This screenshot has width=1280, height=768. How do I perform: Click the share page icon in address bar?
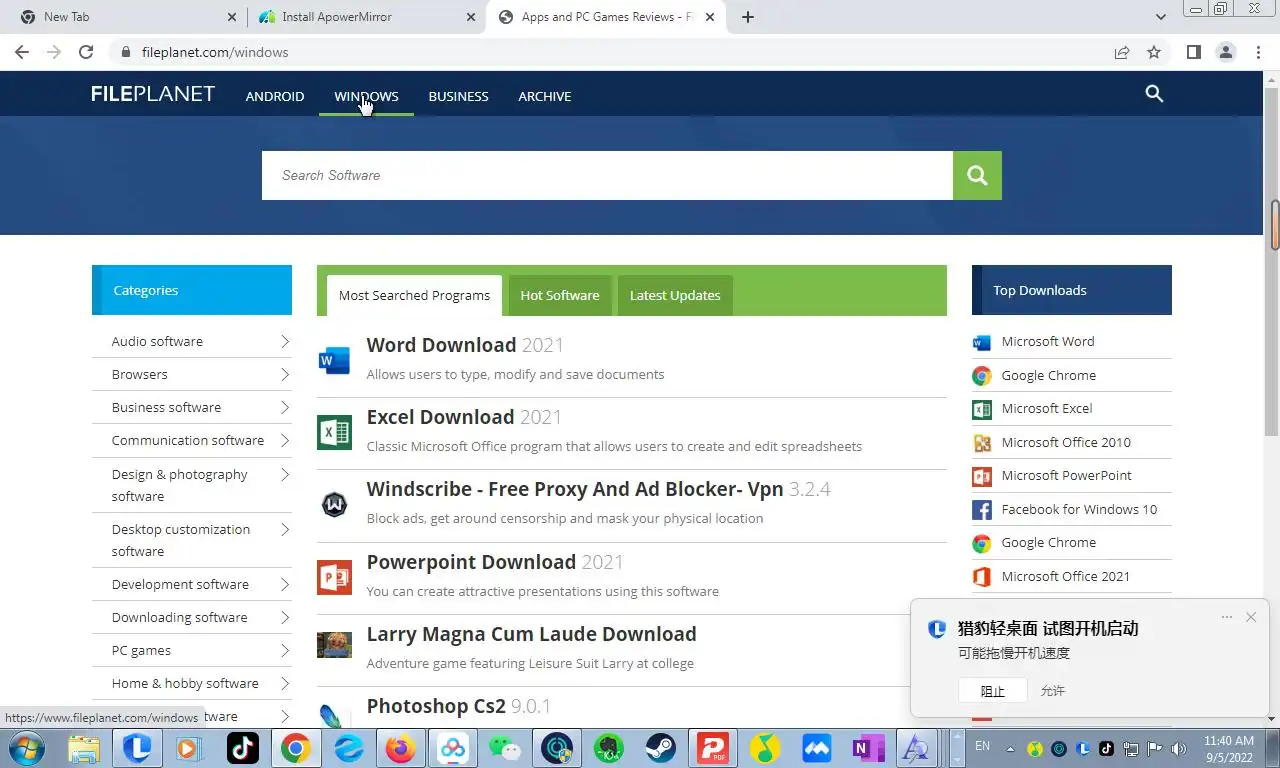[1122, 52]
